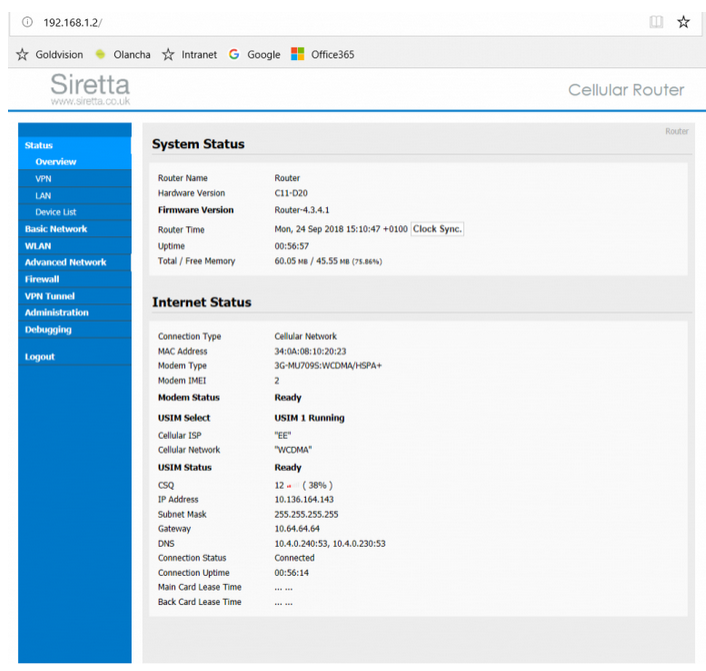Click the Internet Status heading
The image size is (706, 671).
pos(202,302)
